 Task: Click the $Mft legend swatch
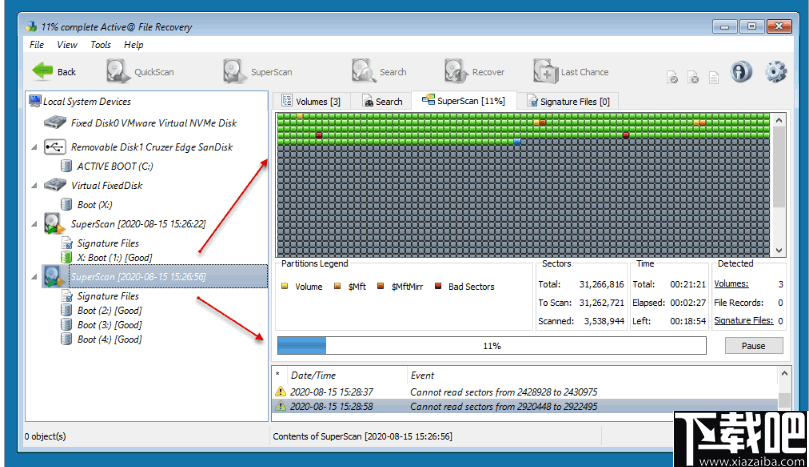click(x=337, y=286)
